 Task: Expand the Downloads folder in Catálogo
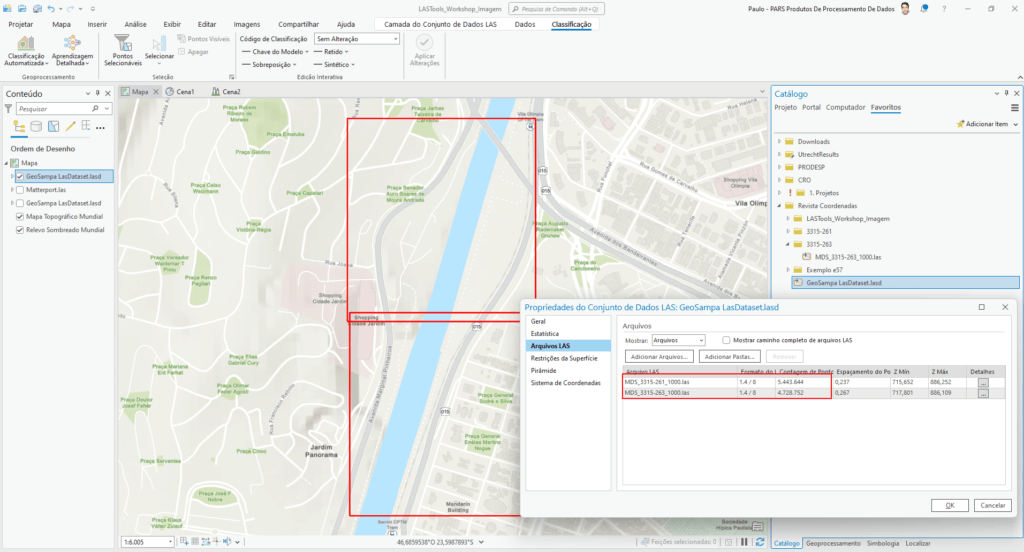point(779,142)
